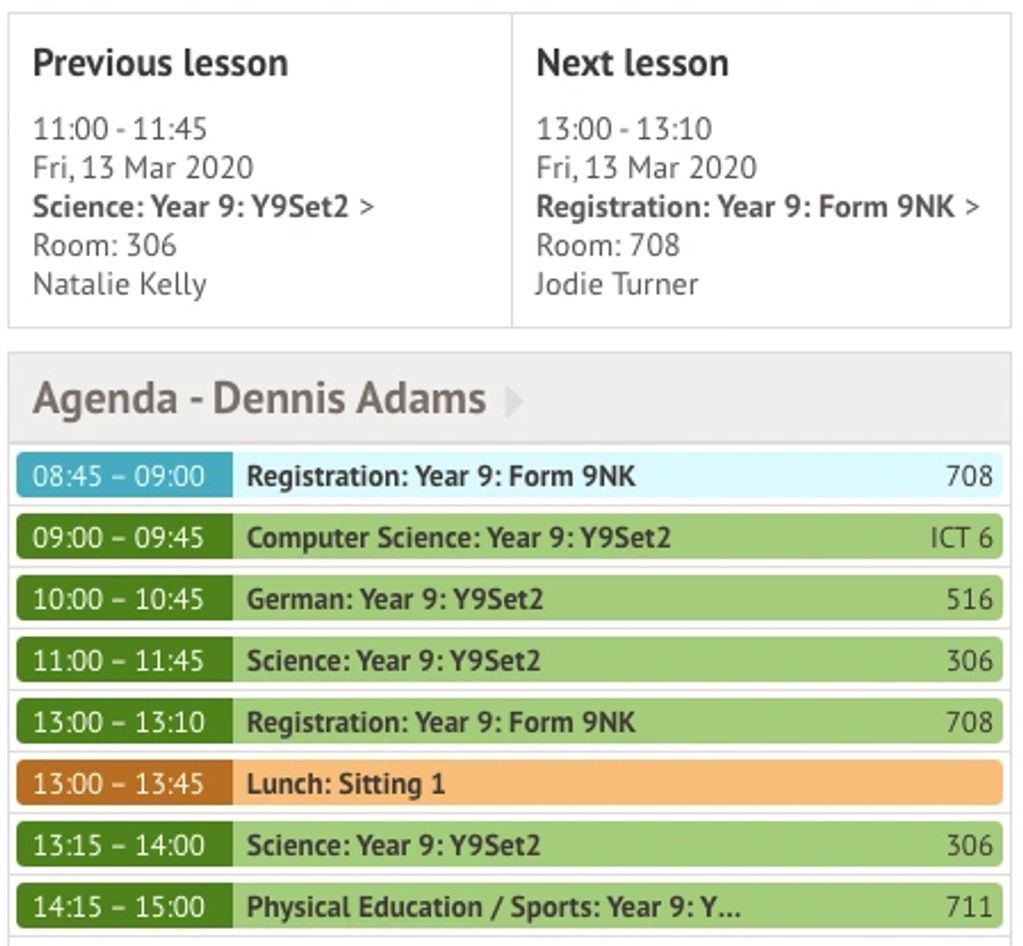Image resolution: width=1023 pixels, height=946 pixels.
Task: Click room ICT 6 on Computer Science row
Action: click(x=961, y=538)
